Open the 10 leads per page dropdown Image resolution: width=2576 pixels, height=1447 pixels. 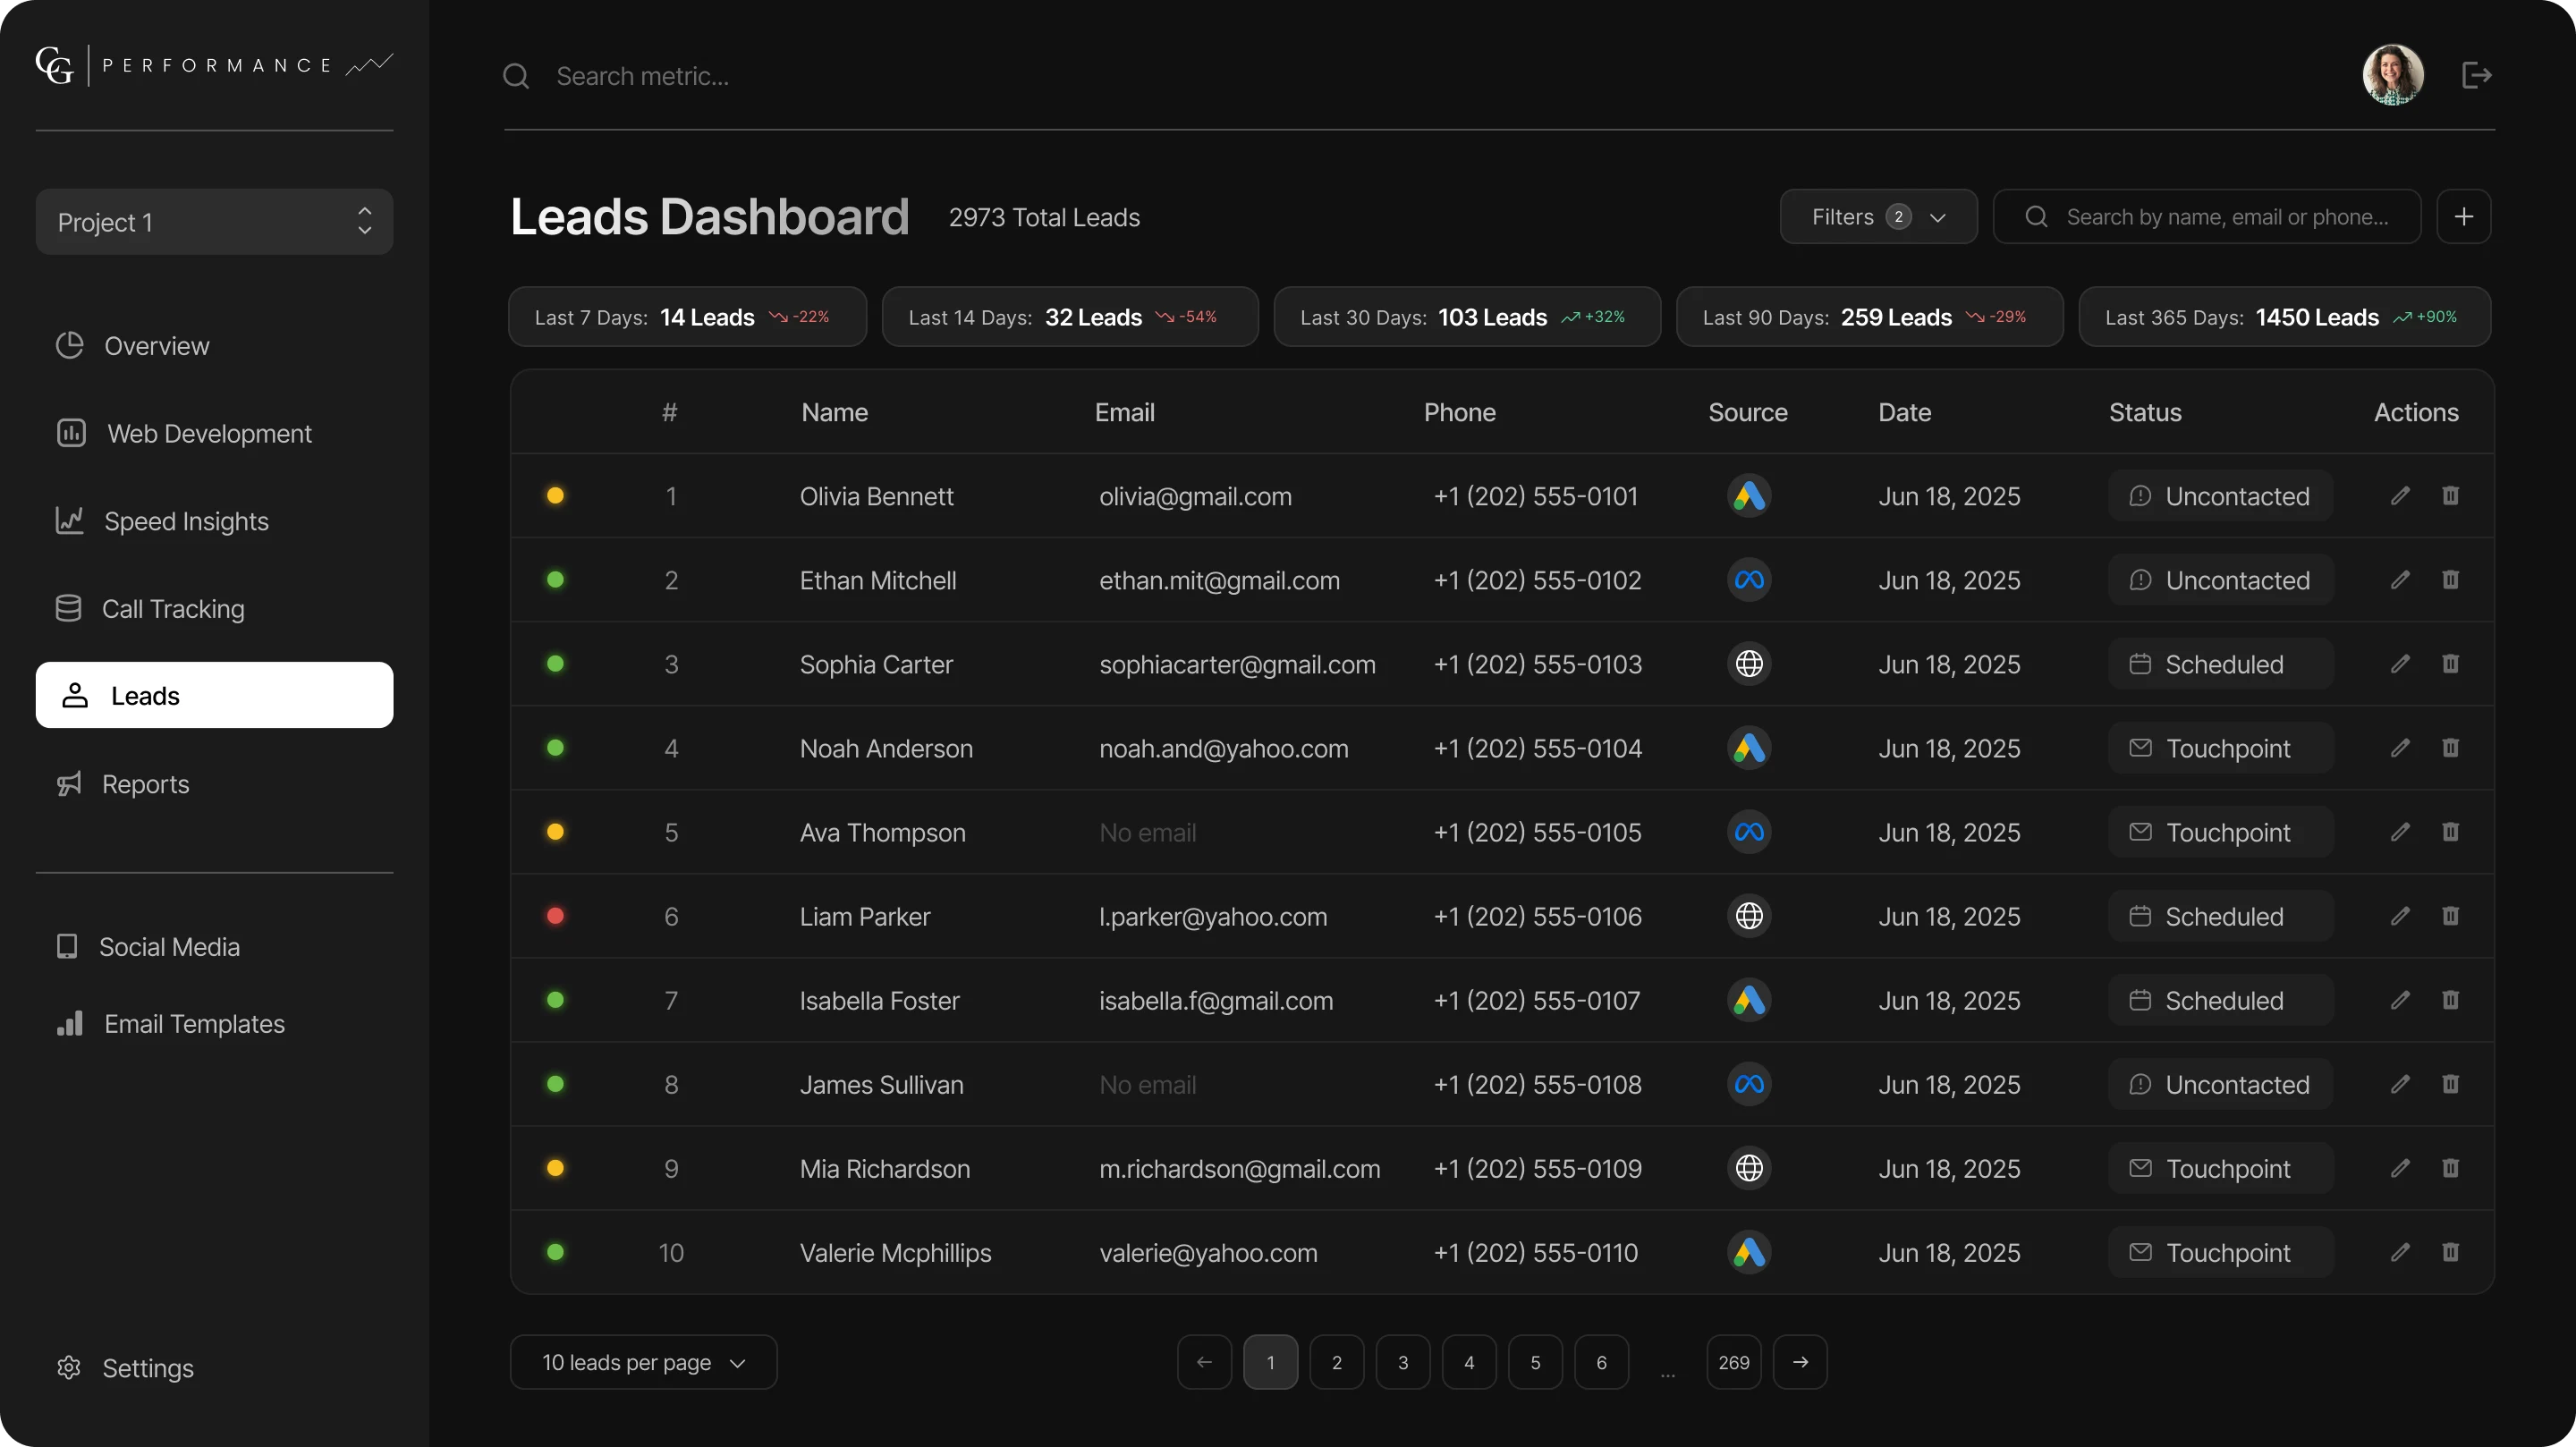point(643,1362)
